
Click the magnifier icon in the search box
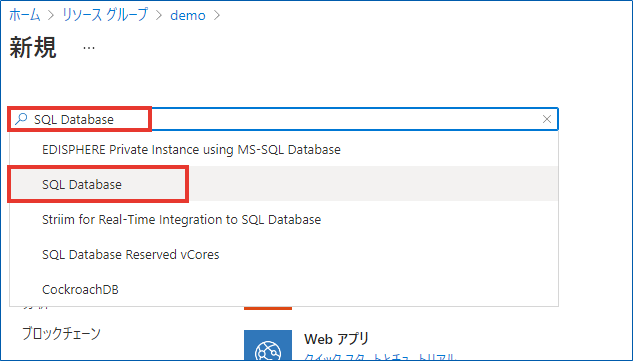tap(21, 119)
